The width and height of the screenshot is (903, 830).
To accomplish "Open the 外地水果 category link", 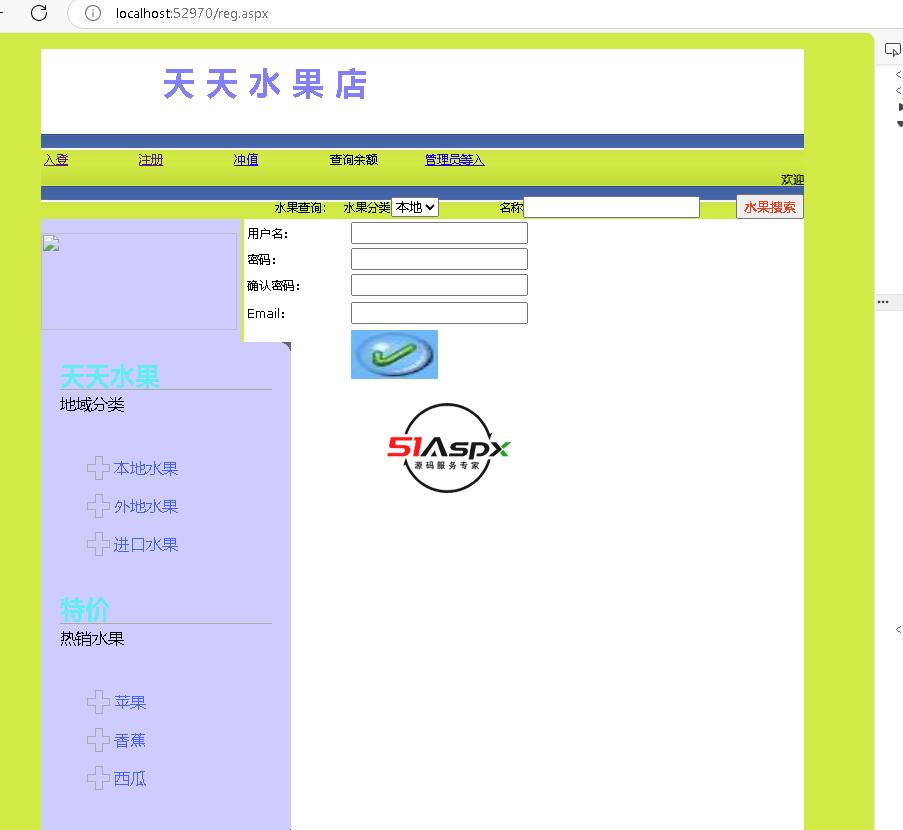I will coord(146,506).
